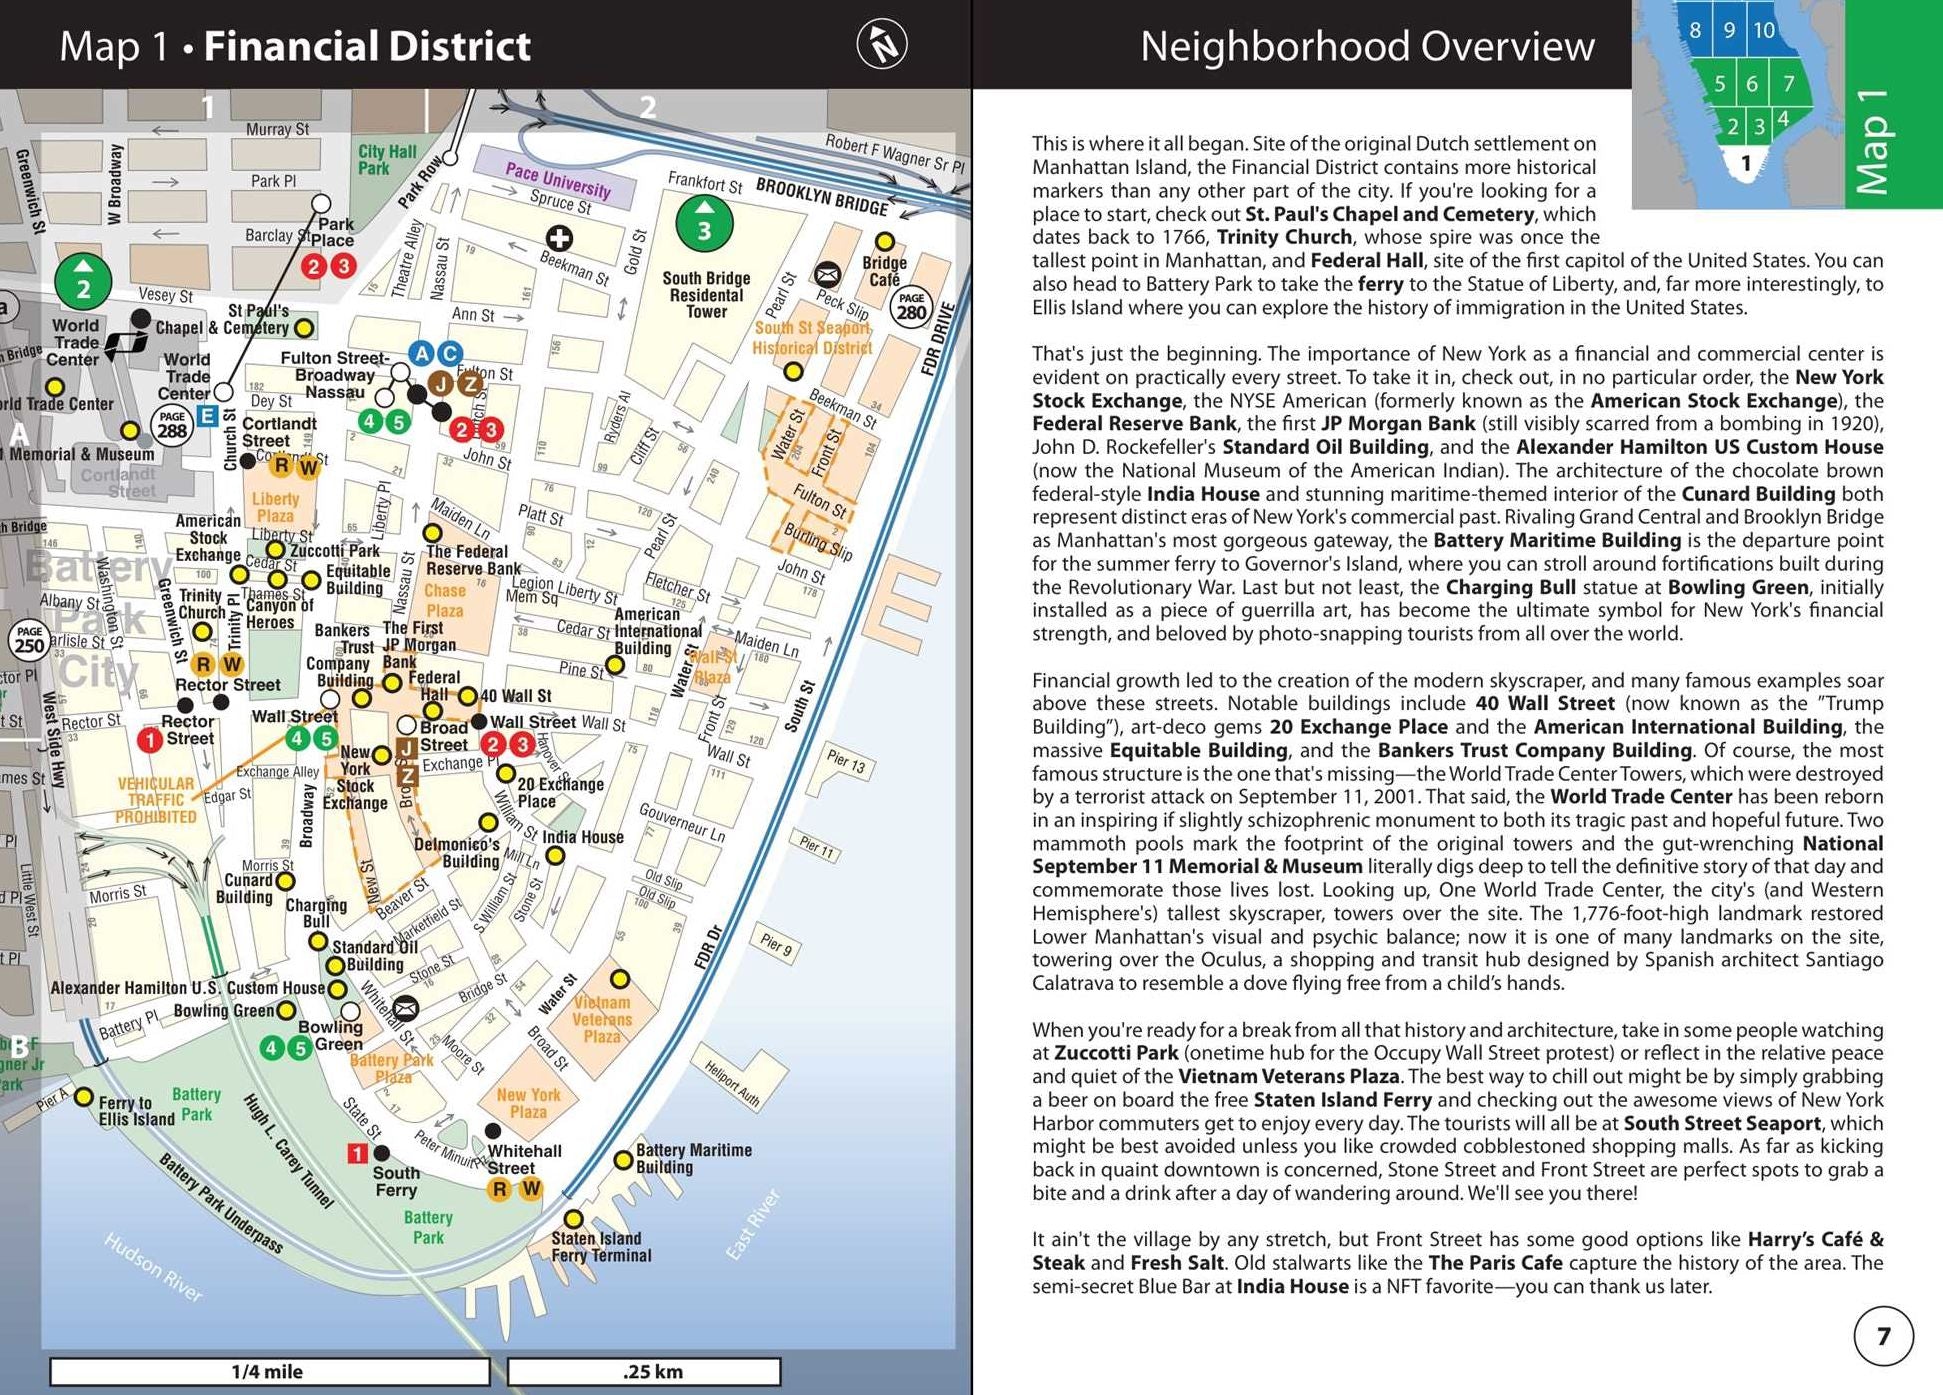Click the Delmonico's Building label

tap(457, 853)
